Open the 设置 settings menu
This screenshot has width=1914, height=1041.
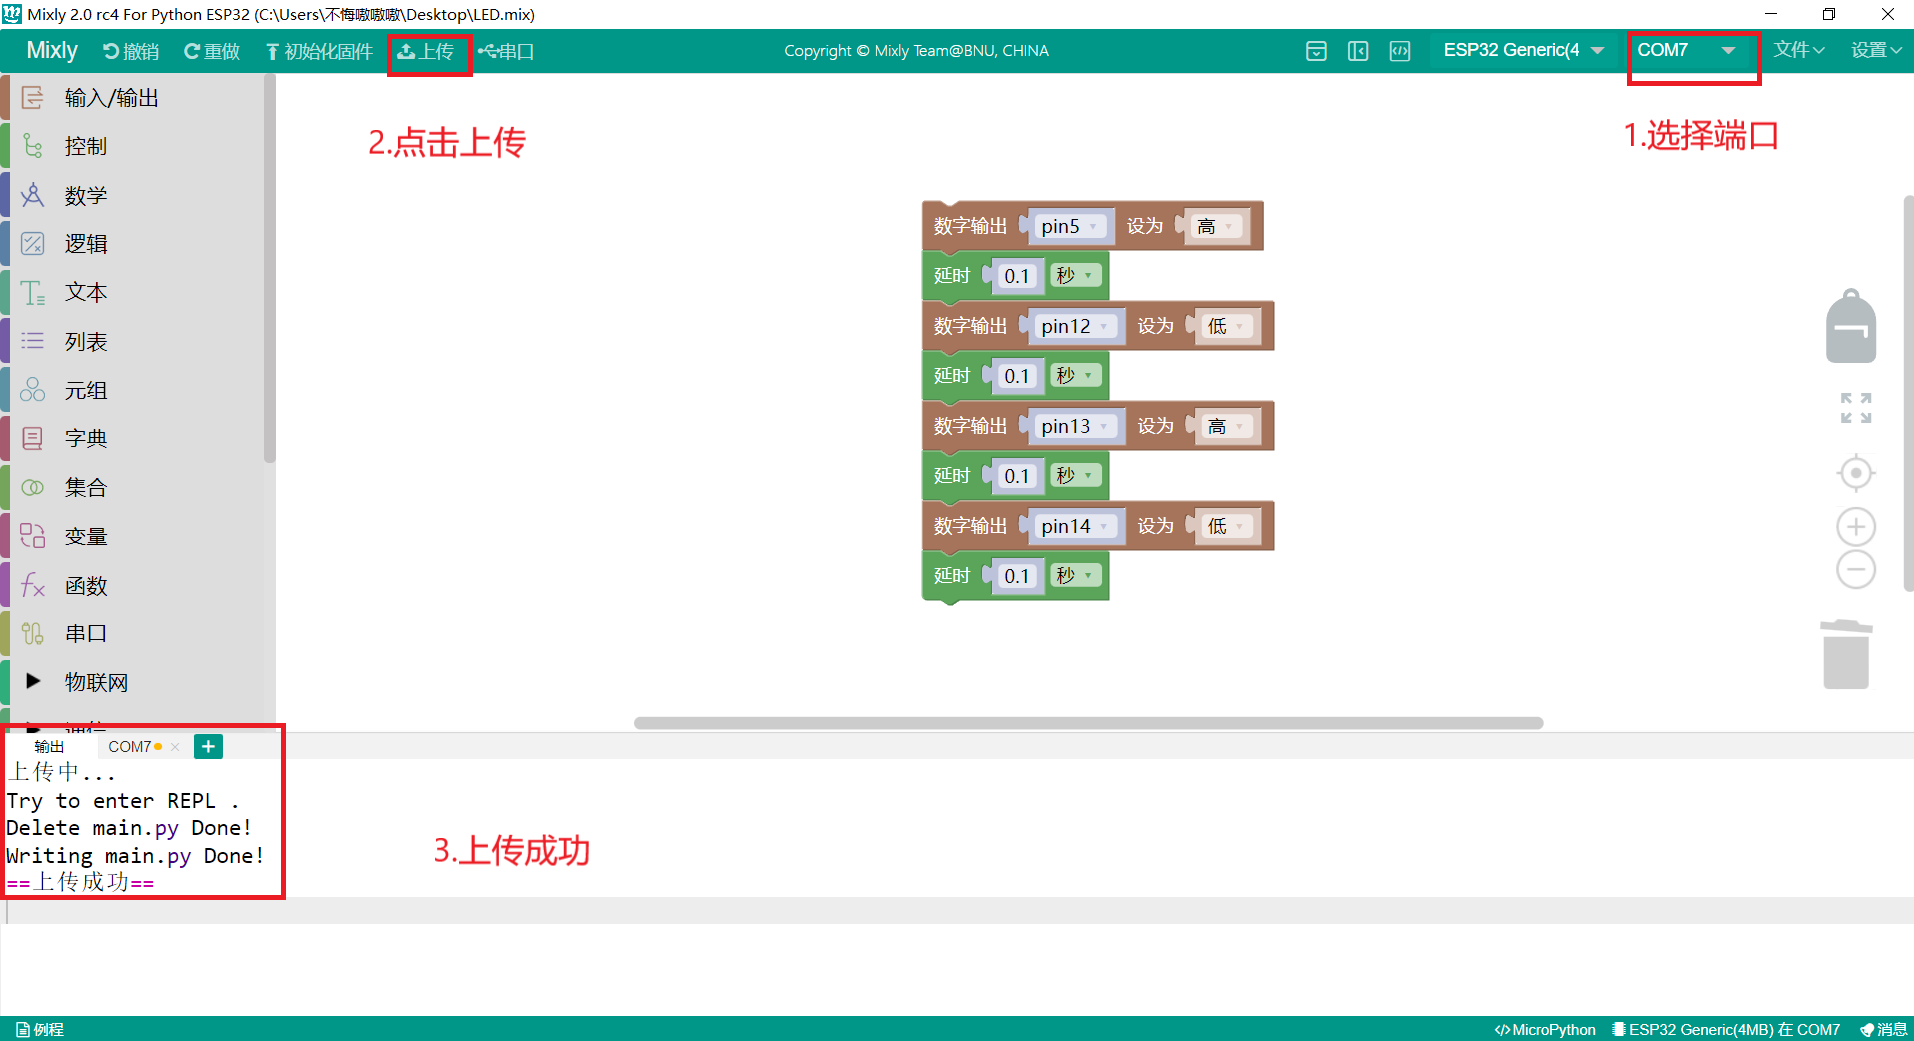1875,50
